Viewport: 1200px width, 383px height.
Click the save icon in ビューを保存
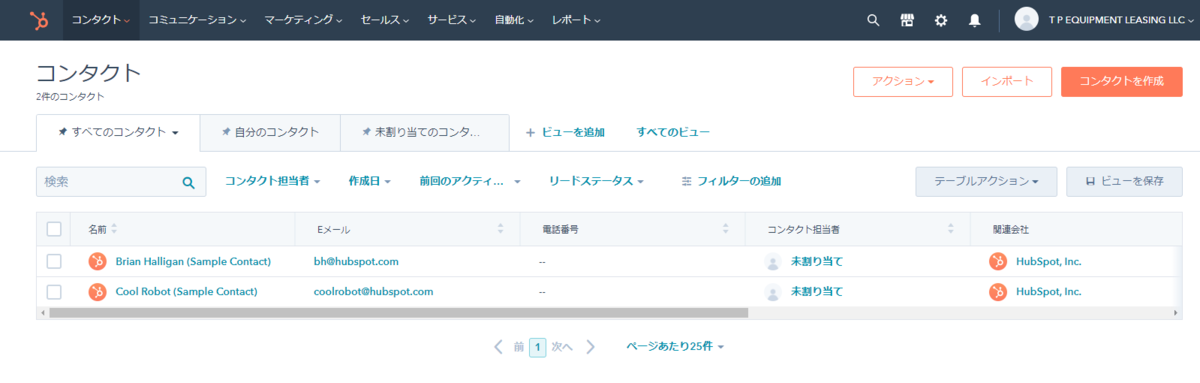coord(1090,182)
